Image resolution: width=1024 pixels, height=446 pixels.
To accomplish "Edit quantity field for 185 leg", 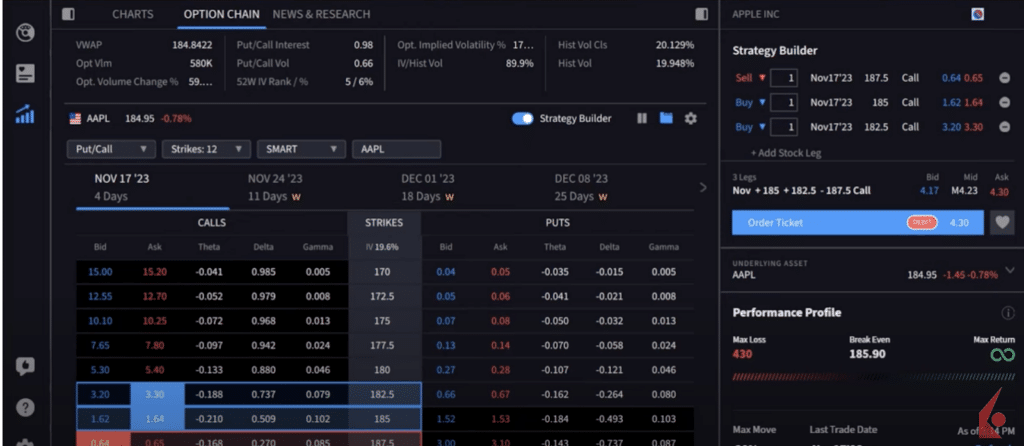I will [784, 103].
